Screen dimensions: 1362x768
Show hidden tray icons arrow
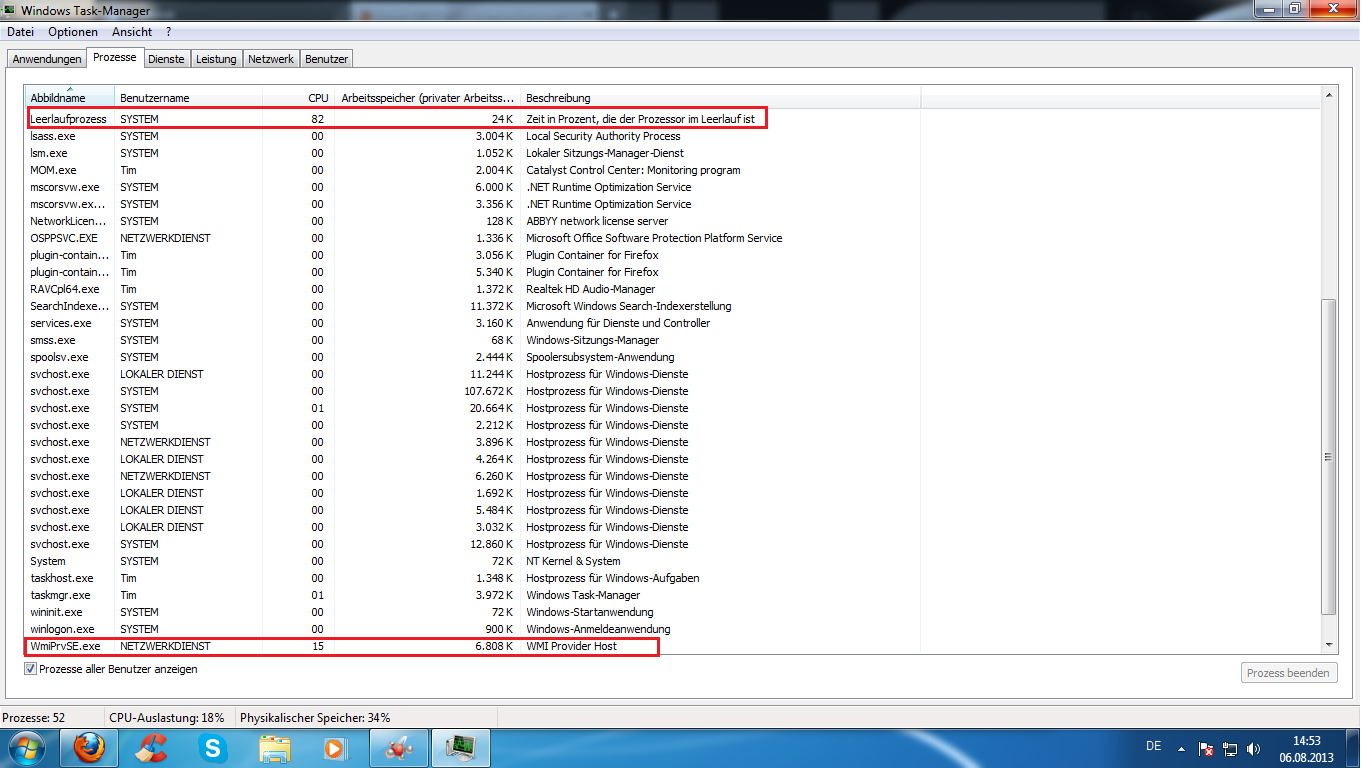(x=1183, y=748)
